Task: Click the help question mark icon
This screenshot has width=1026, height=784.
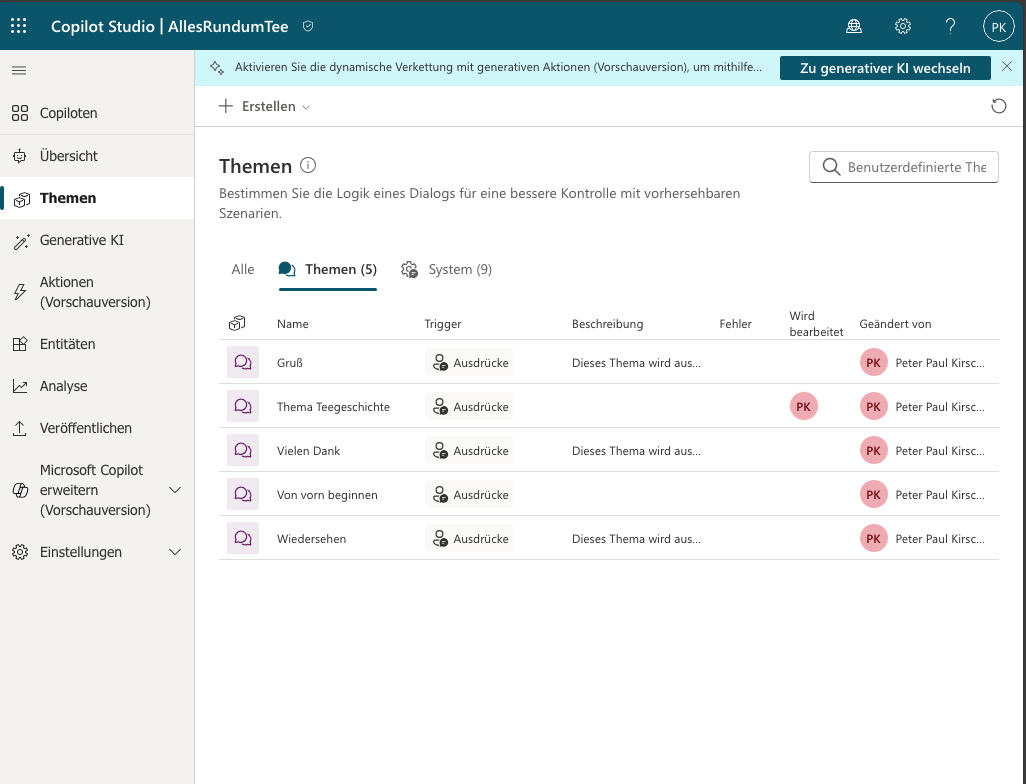Action: (951, 26)
